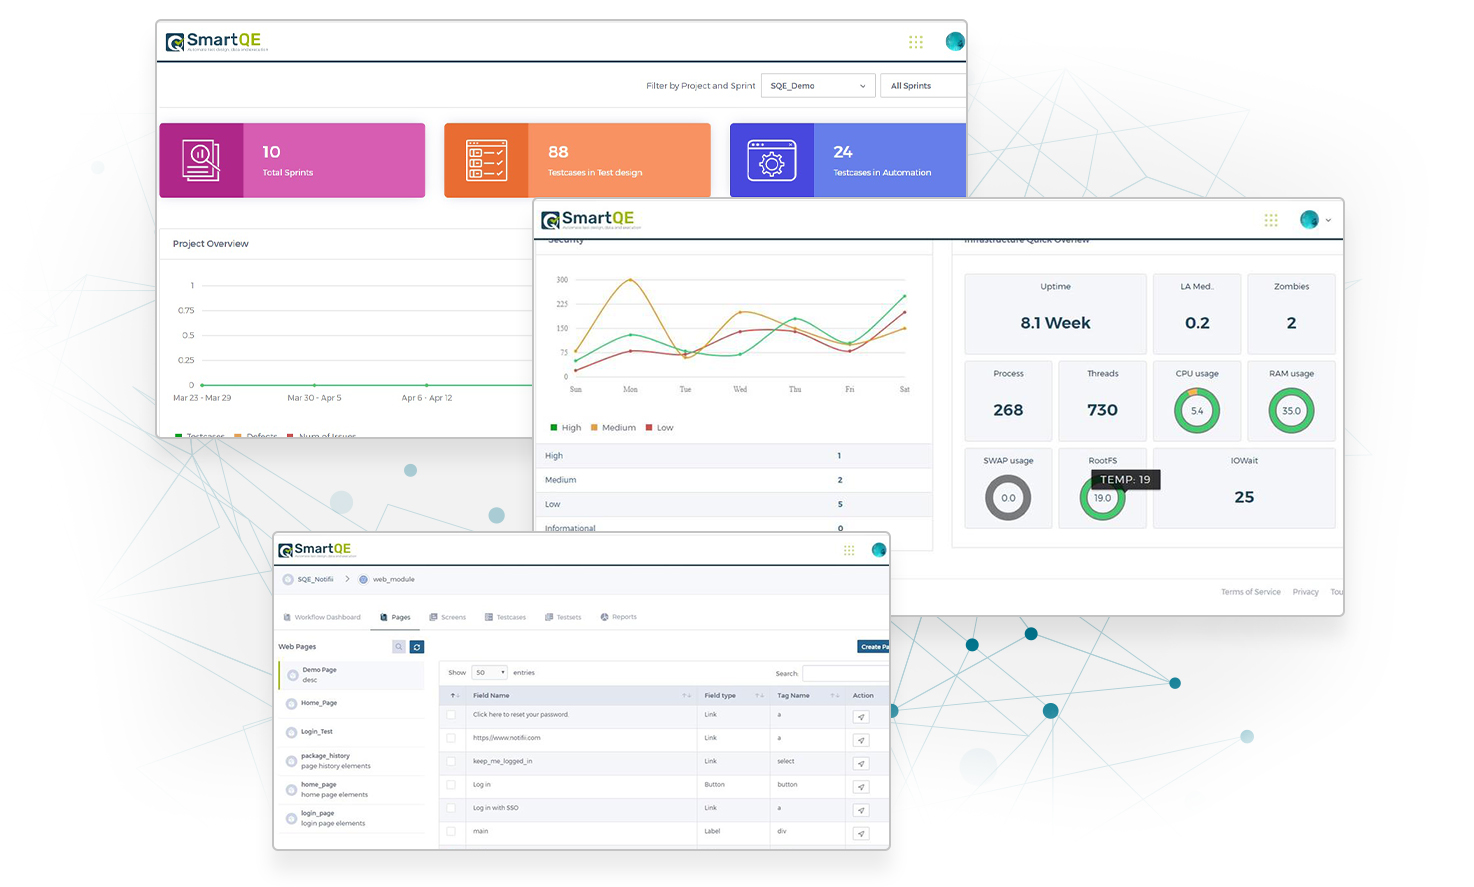The height and width of the screenshot is (887, 1474).
Task: Select the Demo Page web page
Action: (352, 675)
